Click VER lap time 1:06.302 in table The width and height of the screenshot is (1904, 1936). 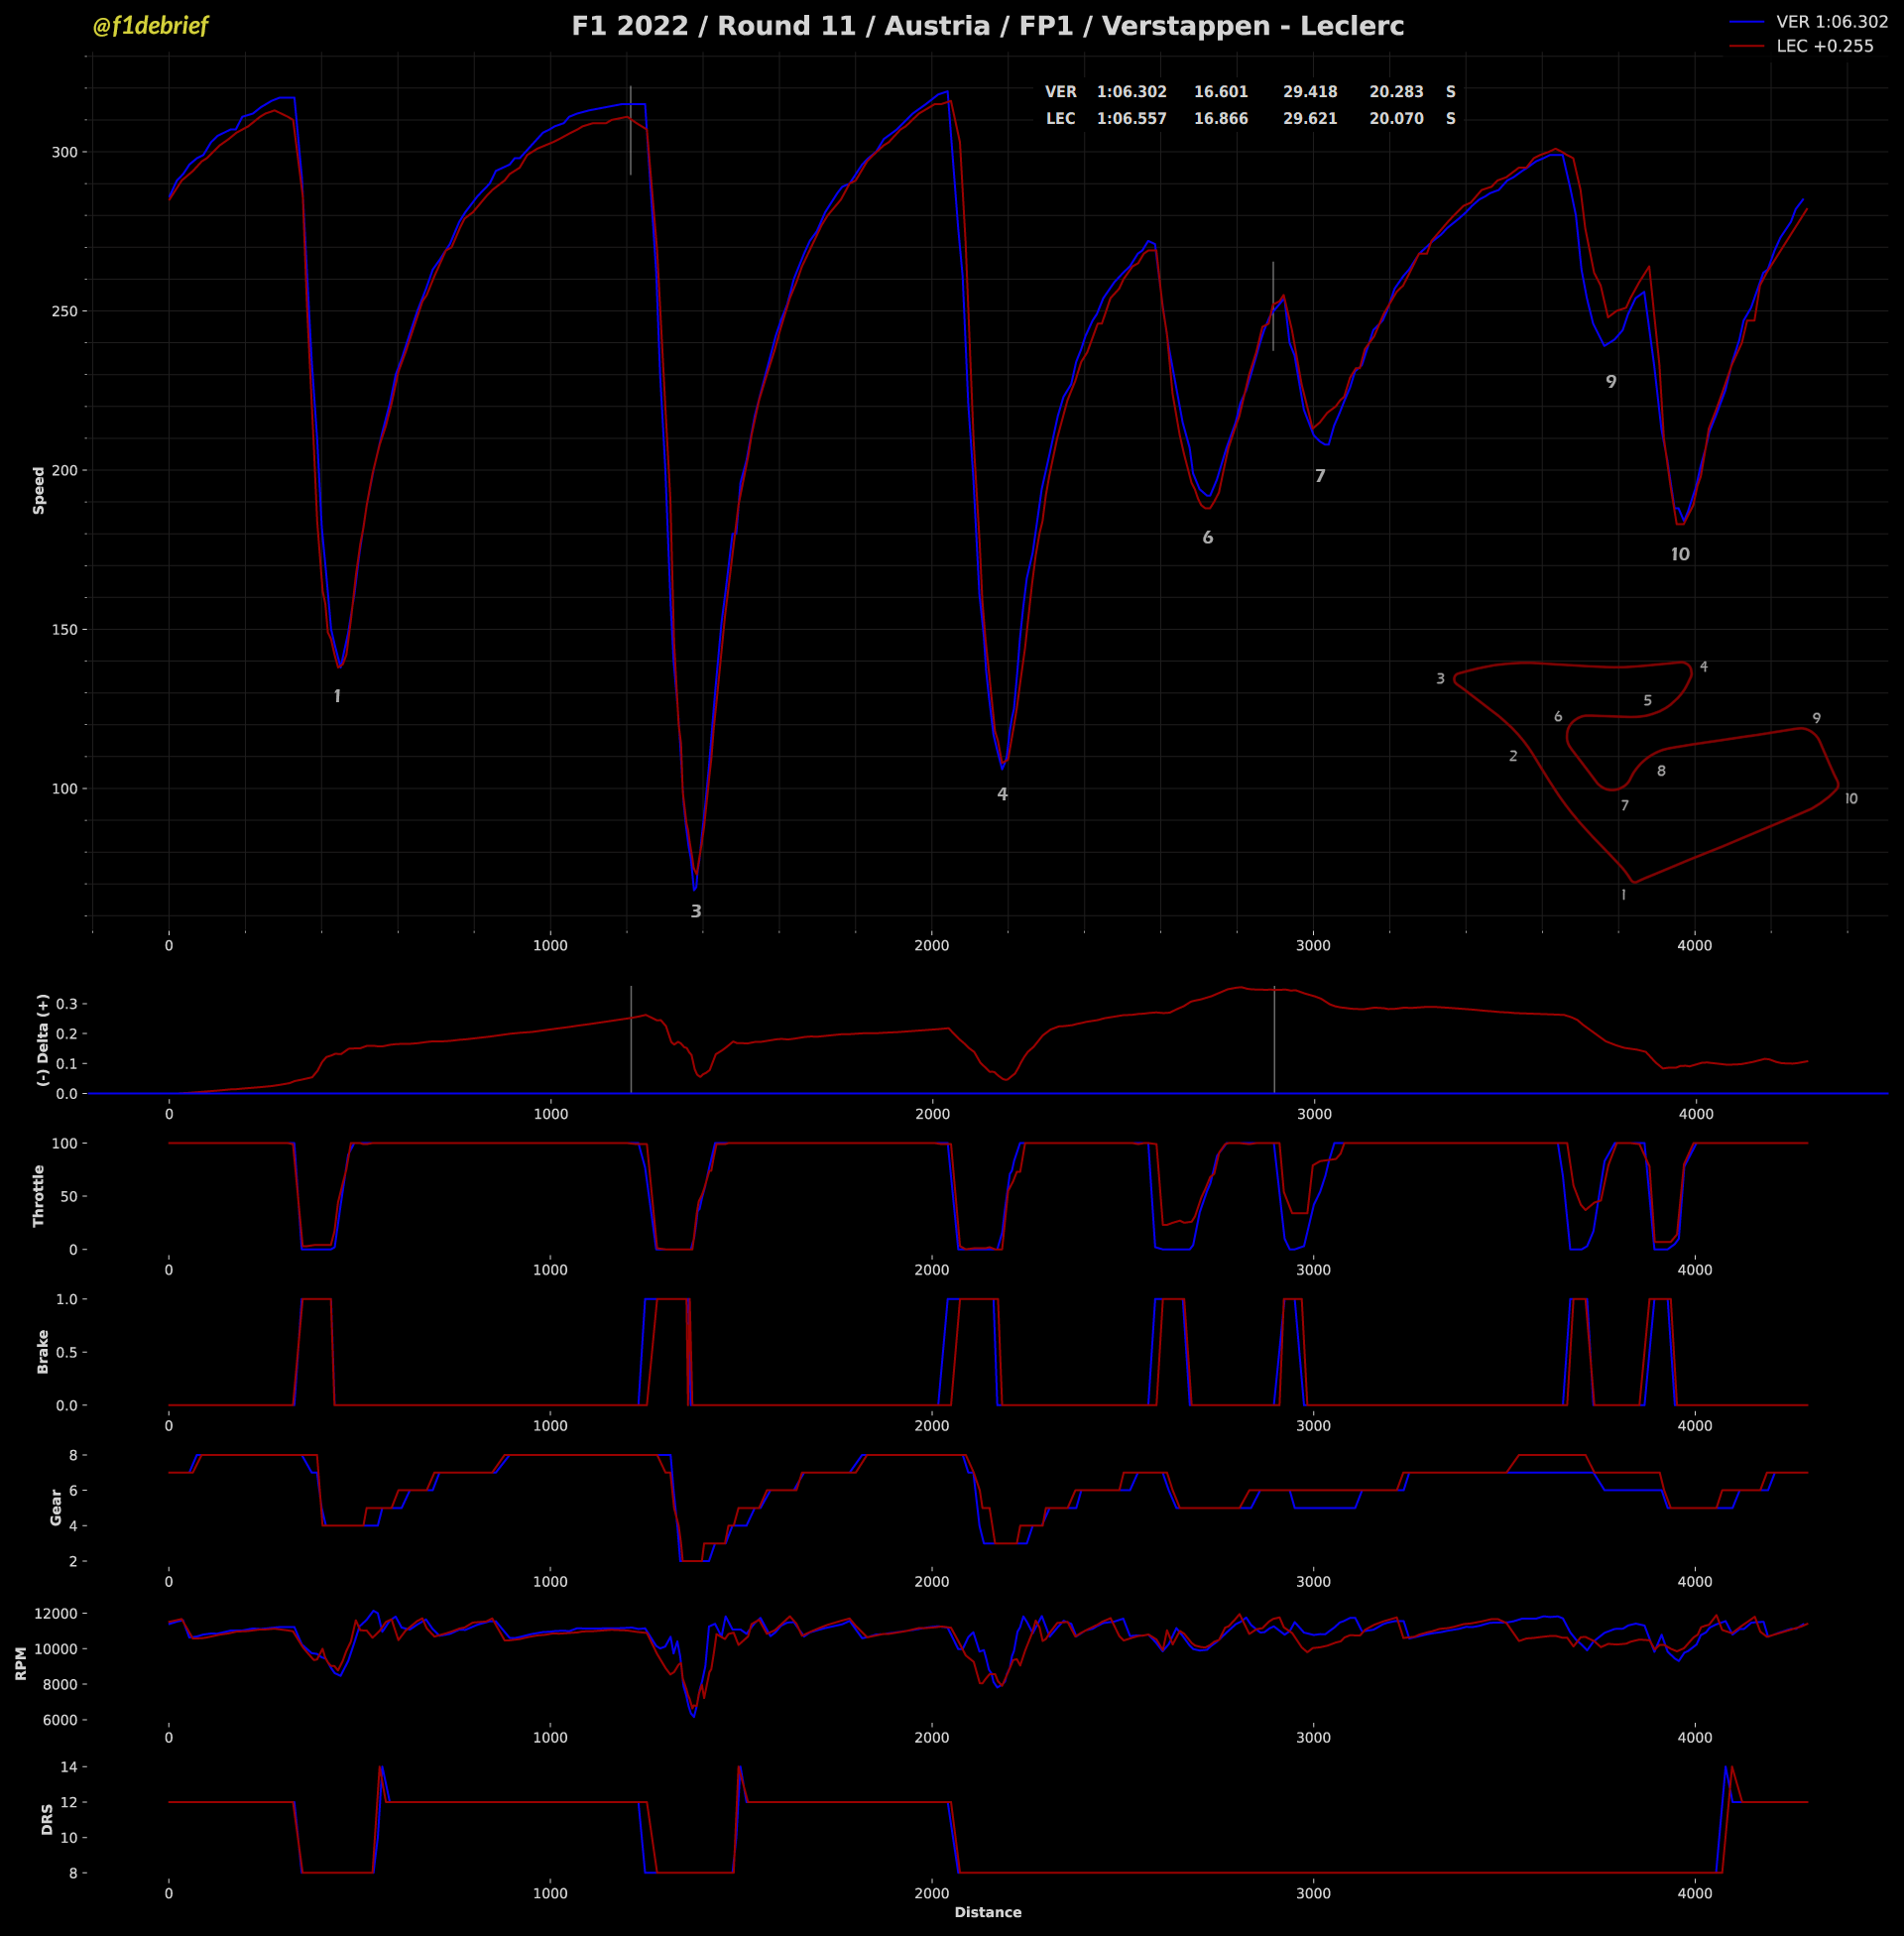[1131, 92]
